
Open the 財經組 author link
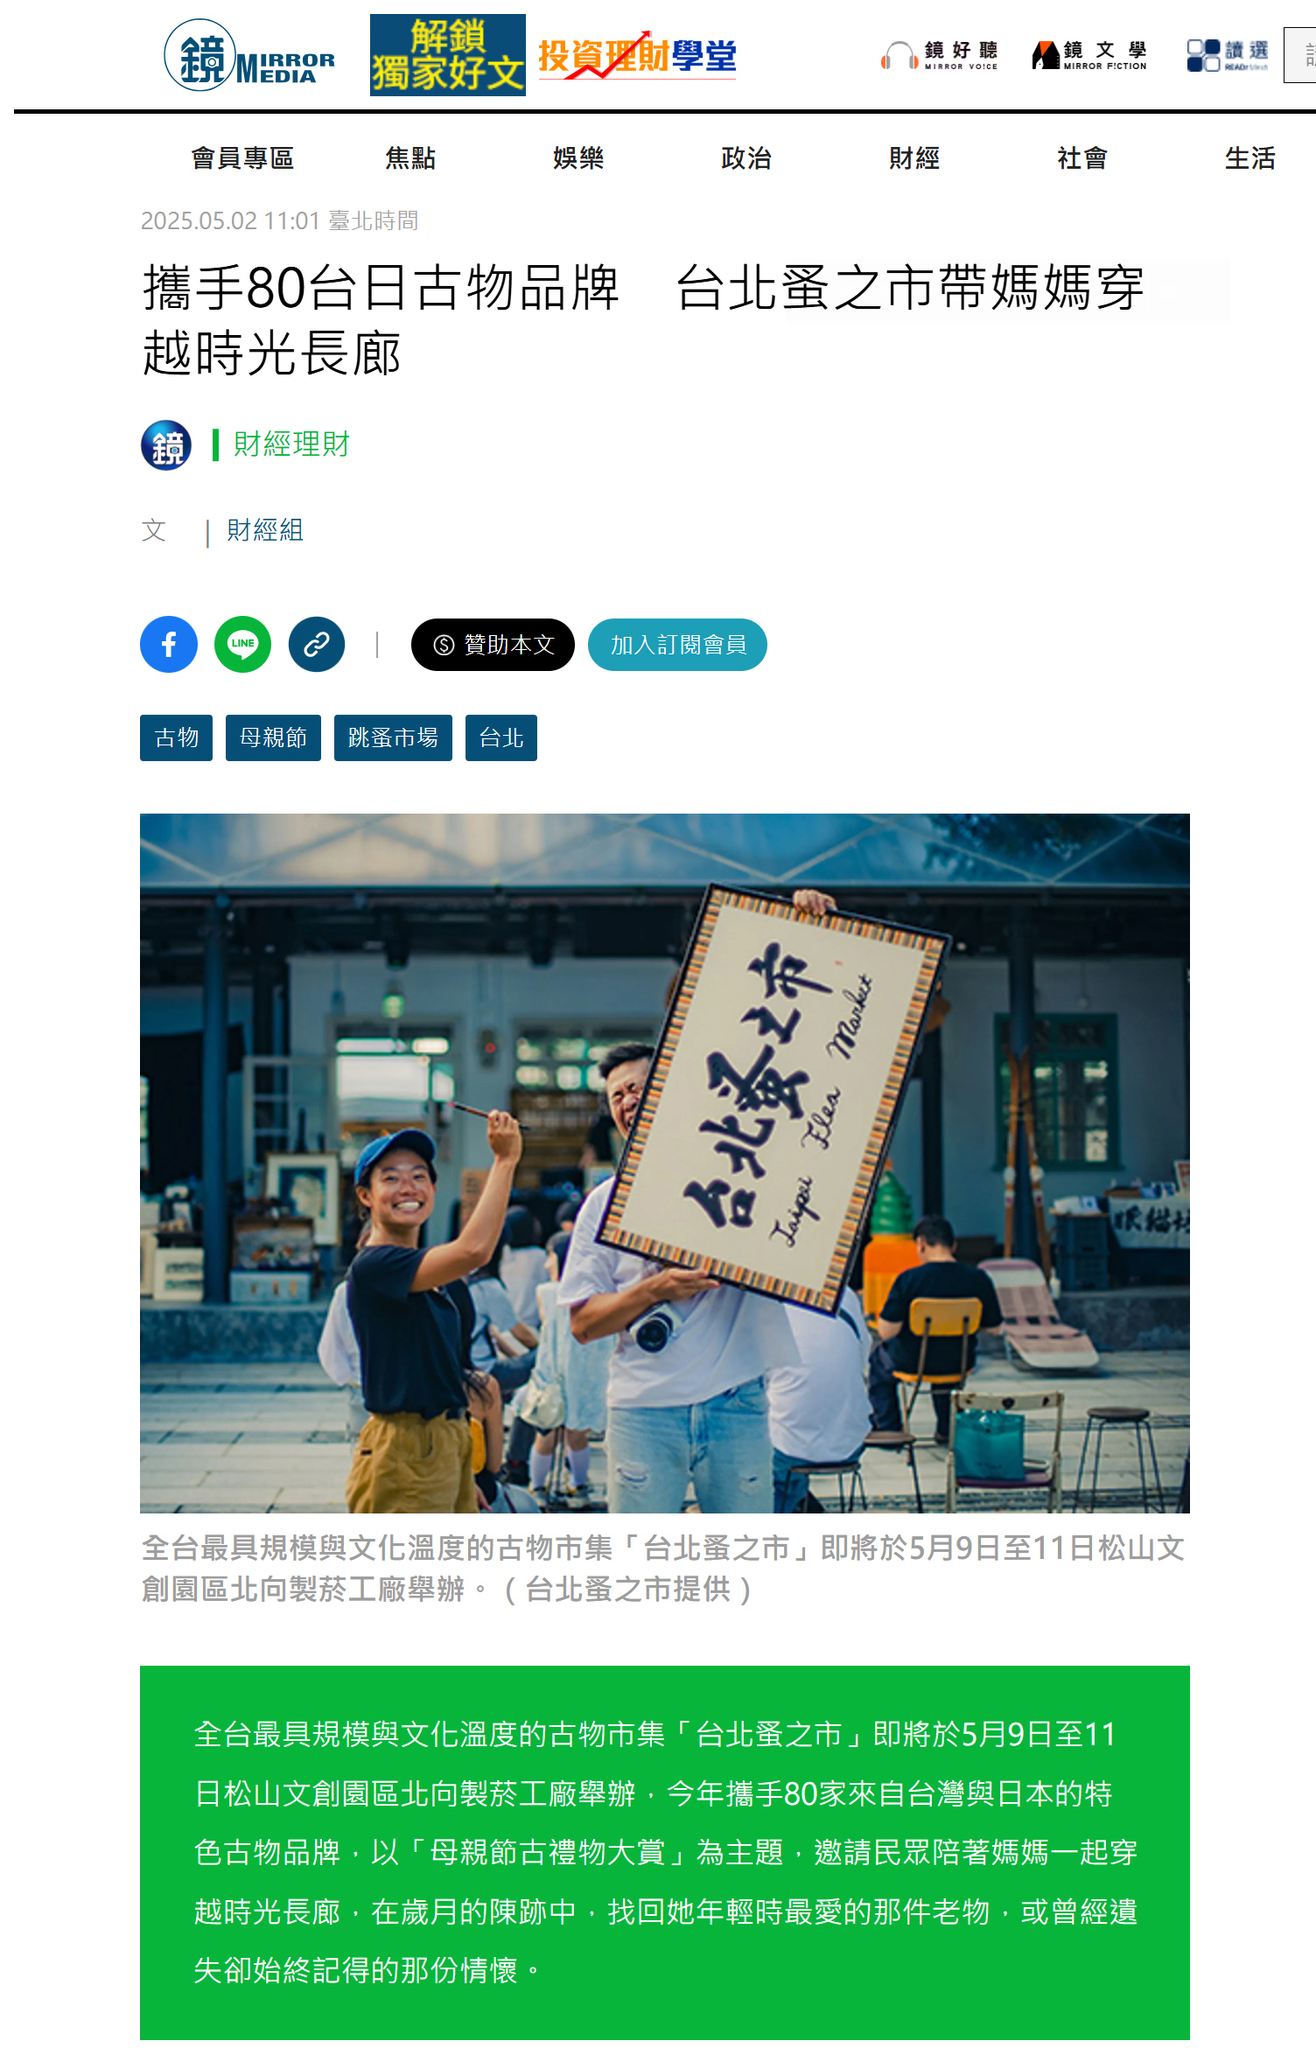click(265, 530)
